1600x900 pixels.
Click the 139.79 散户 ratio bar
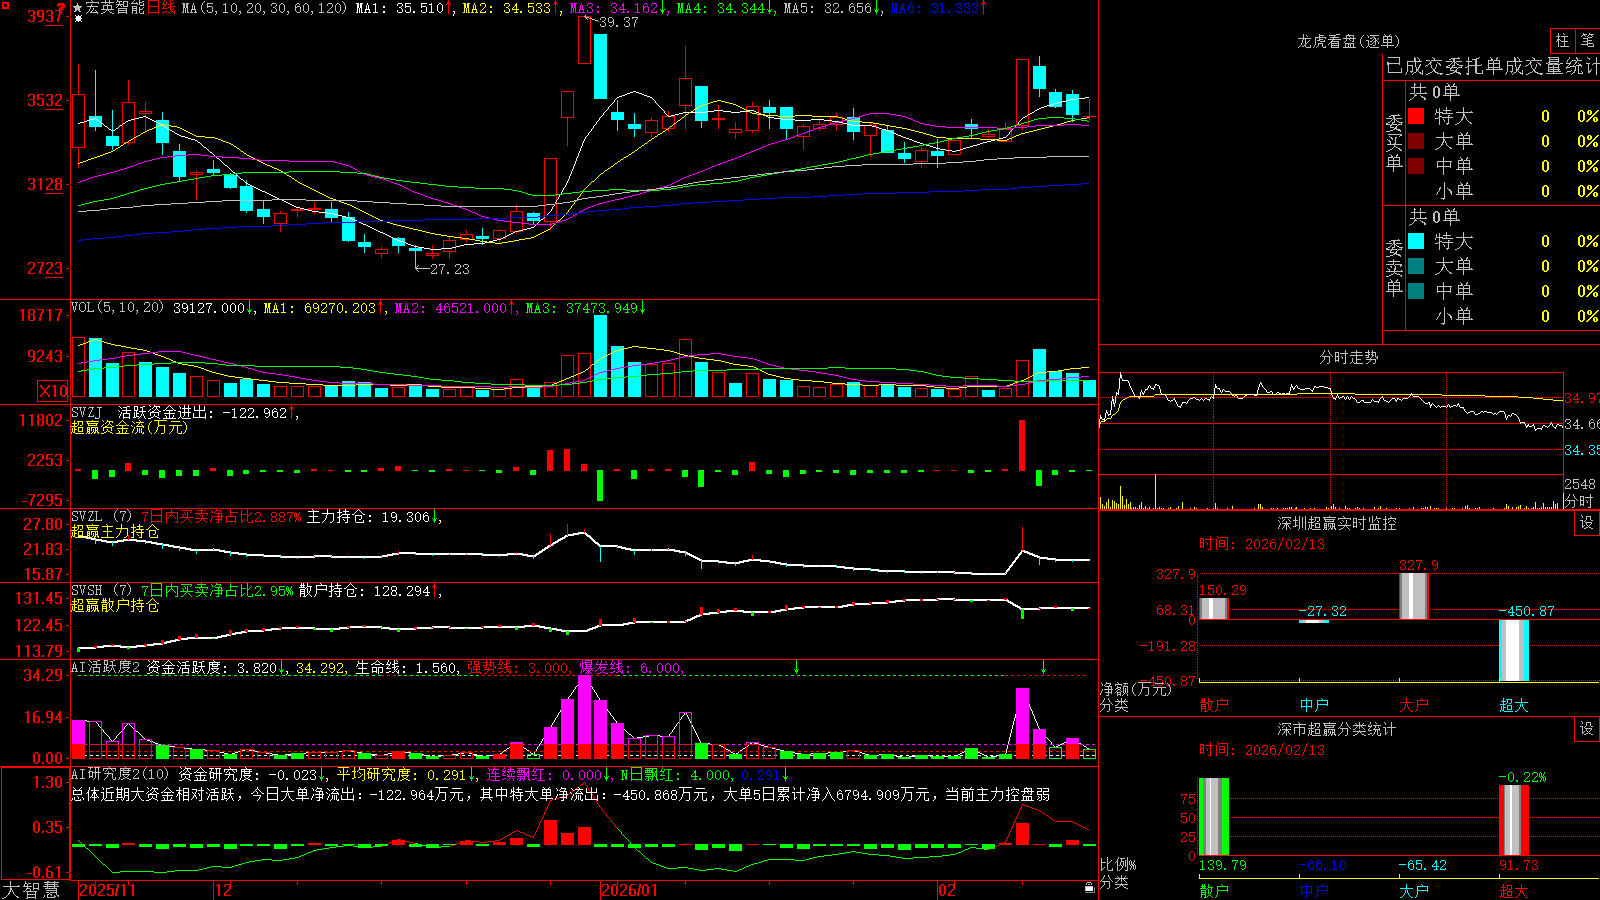point(1214,817)
